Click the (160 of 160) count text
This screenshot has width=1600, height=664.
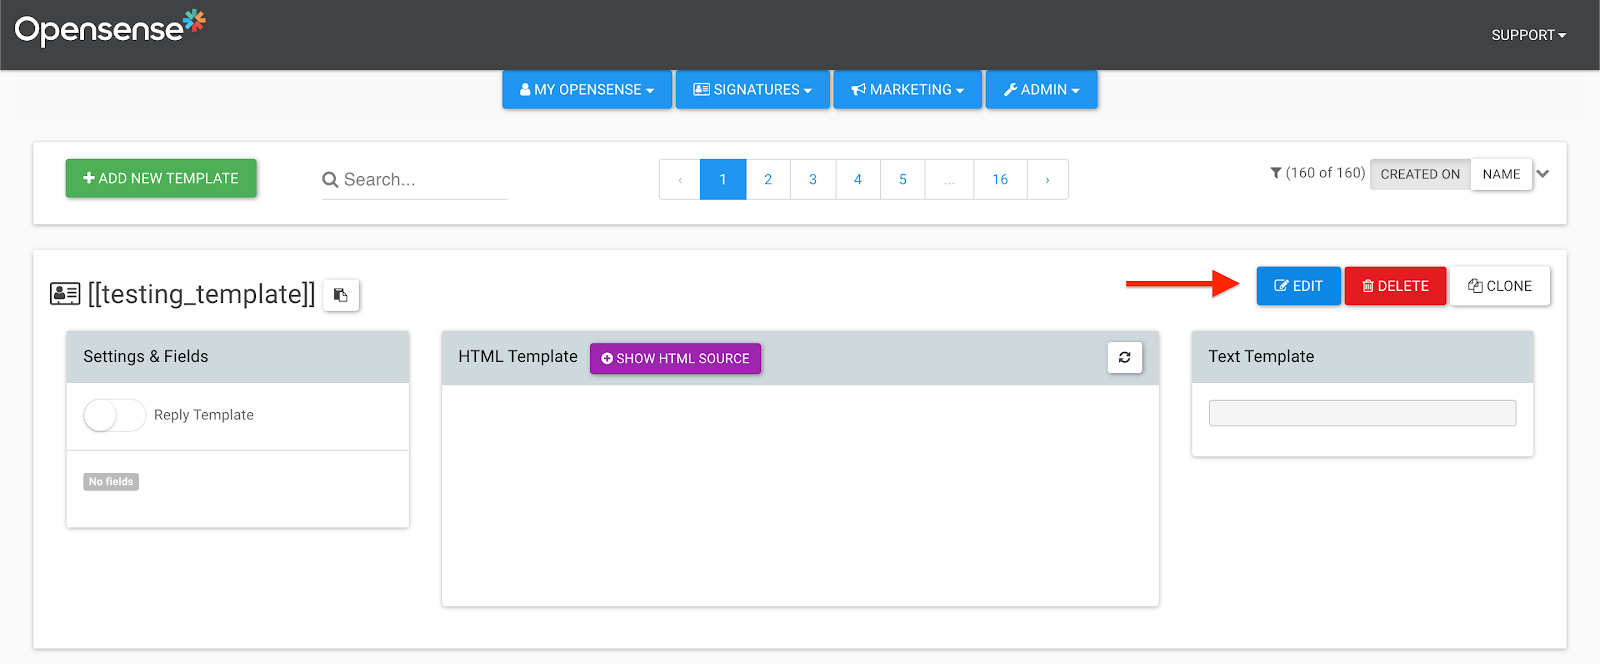tap(1325, 173)
